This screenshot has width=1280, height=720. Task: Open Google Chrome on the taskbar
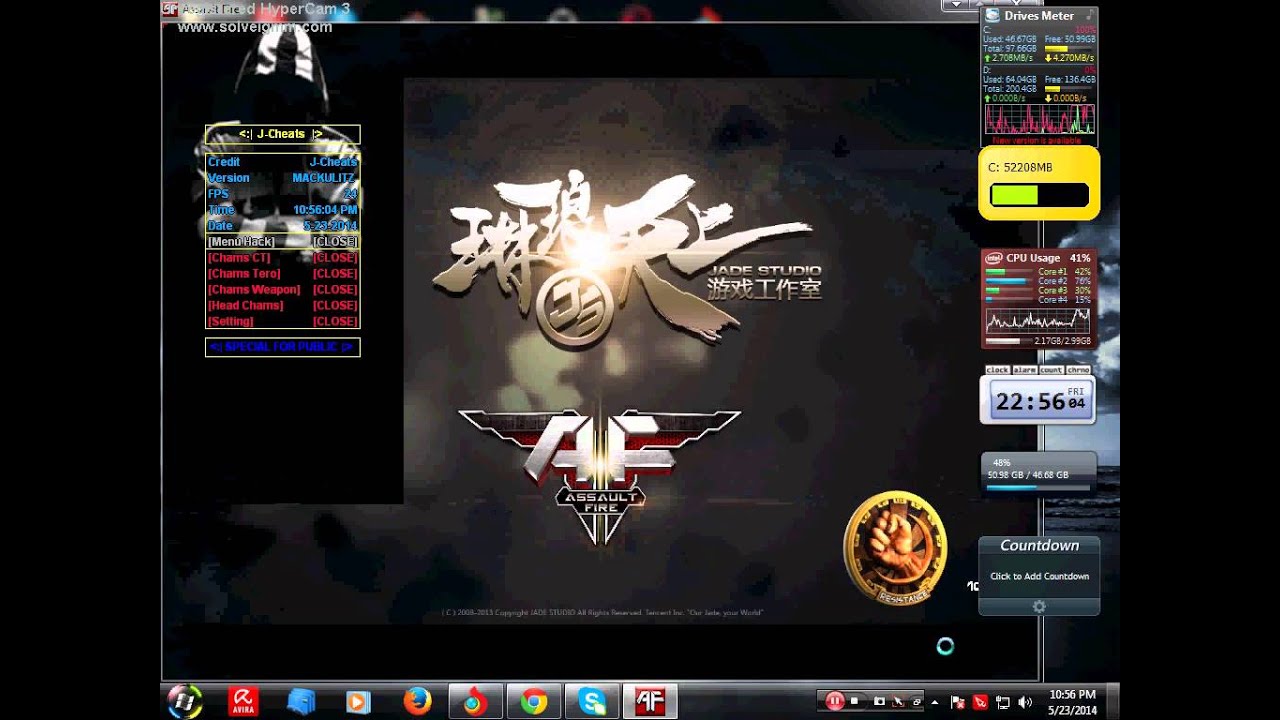[x=535, y=701]
